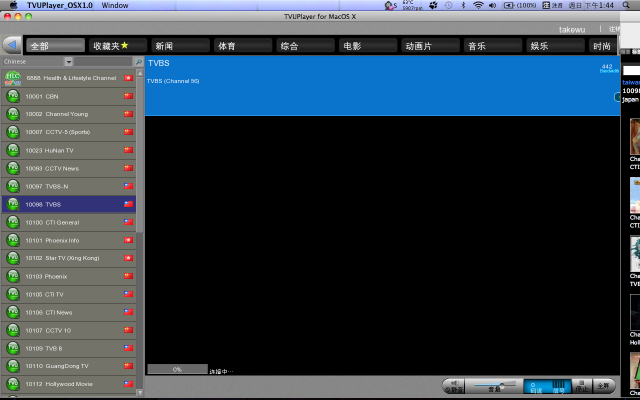The height and width of the screenshot is (400, 640).
Task: Click the China flag on 10007 CCTV-5 row
Action: (129, 132)
